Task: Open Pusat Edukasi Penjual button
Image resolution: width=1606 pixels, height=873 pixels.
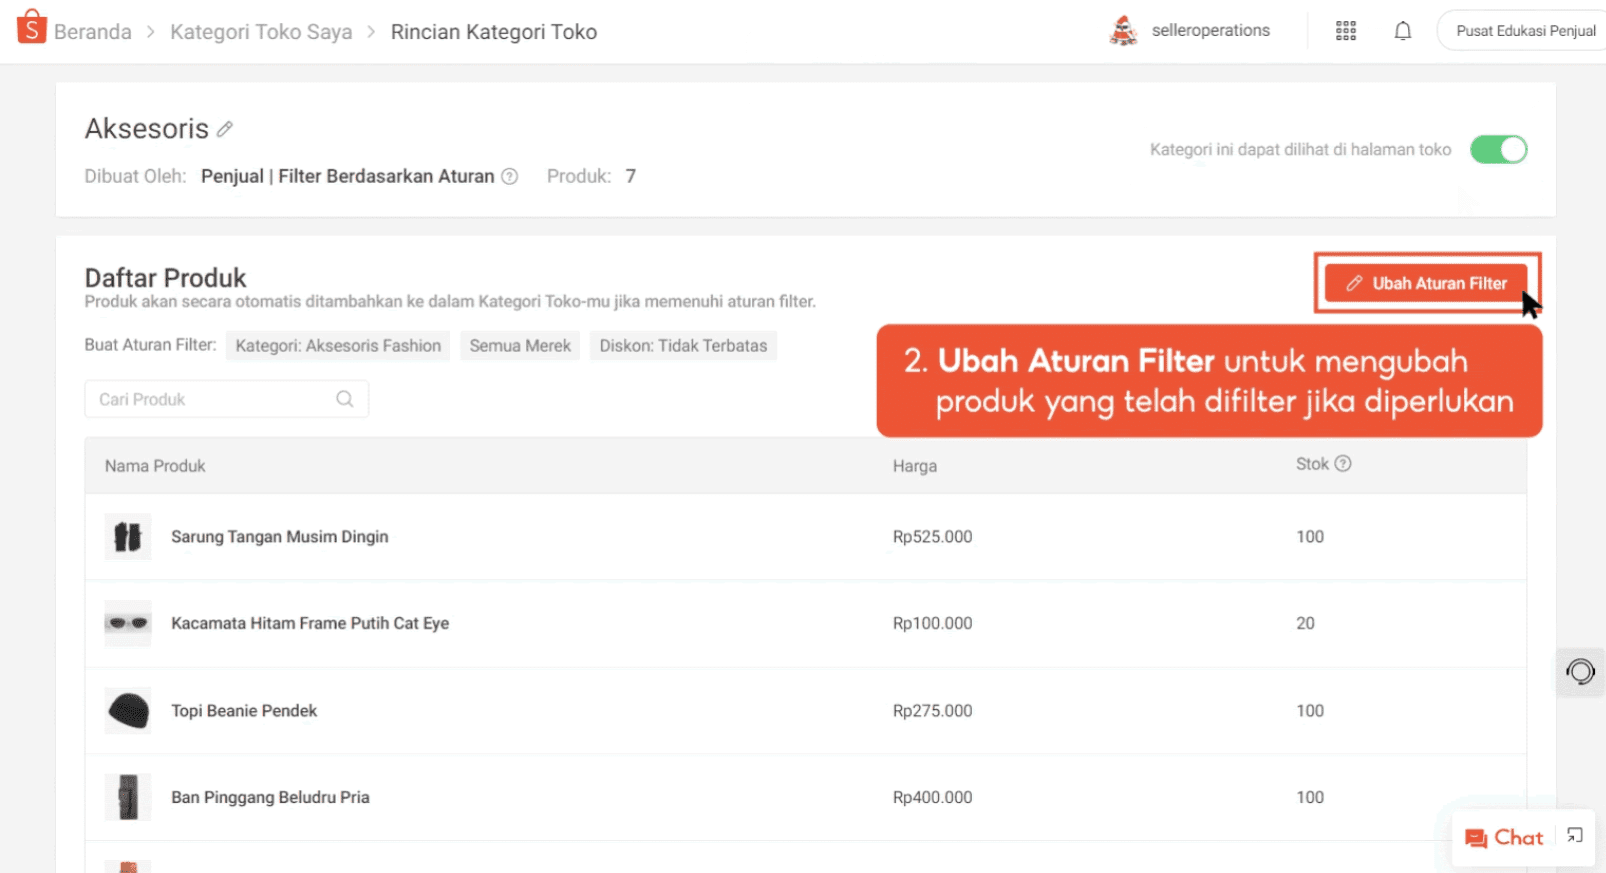Action: [1522, 31]
